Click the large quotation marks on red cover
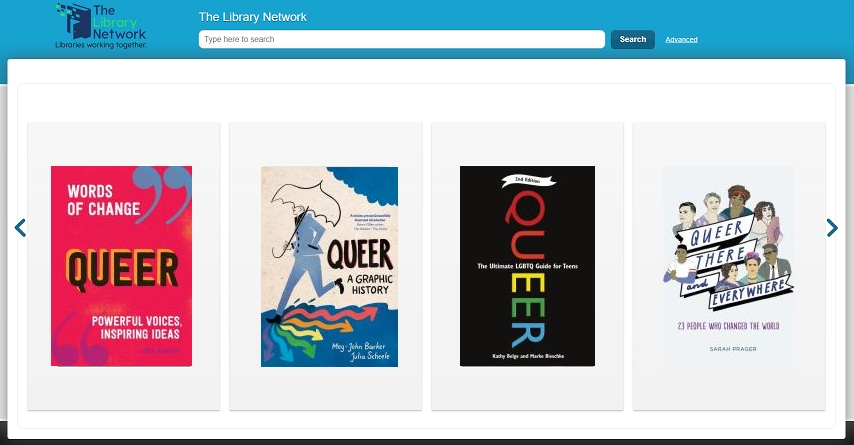The width and height of the screenshot is (854, 445). 163,191
